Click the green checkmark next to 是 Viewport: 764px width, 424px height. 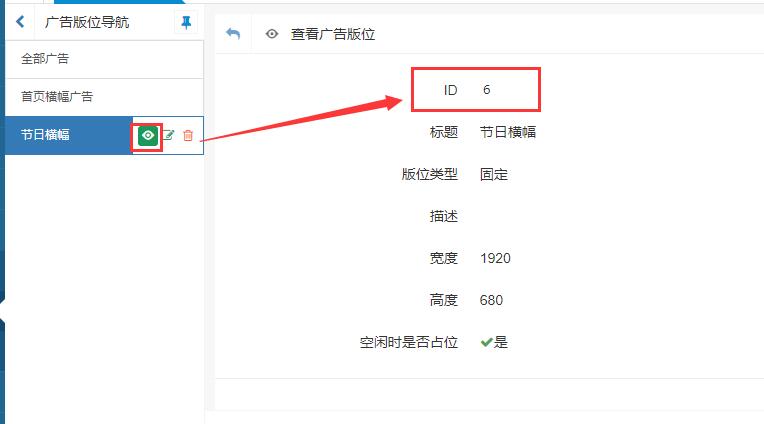486,342
